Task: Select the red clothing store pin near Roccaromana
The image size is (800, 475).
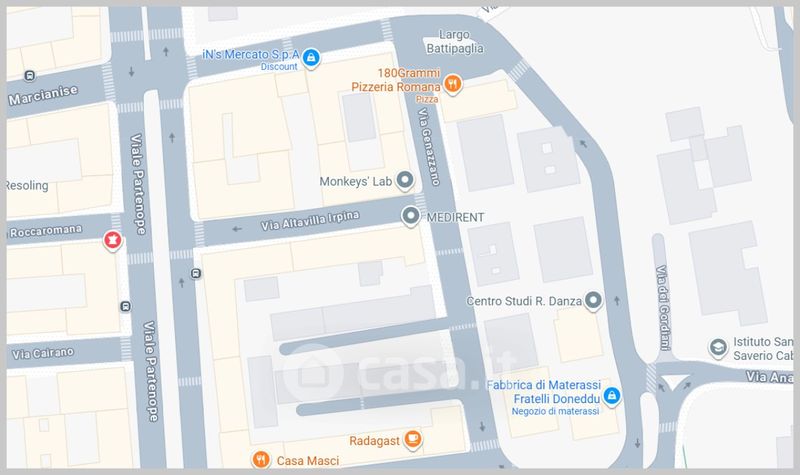Action: (113, 240)
